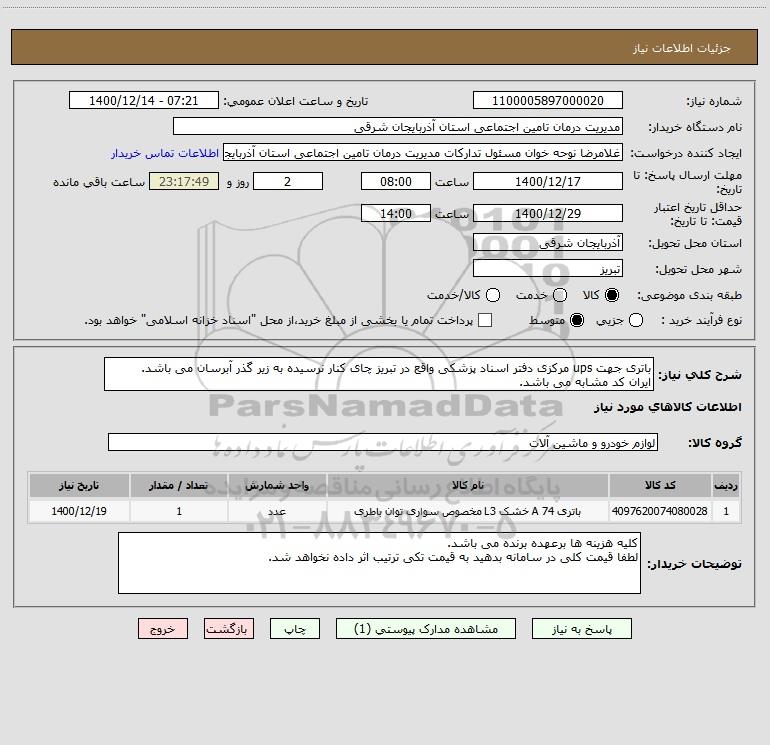Click column header تعداد / مقدار
This screenshot has width=770, height=745.
(x=179, y=485)
